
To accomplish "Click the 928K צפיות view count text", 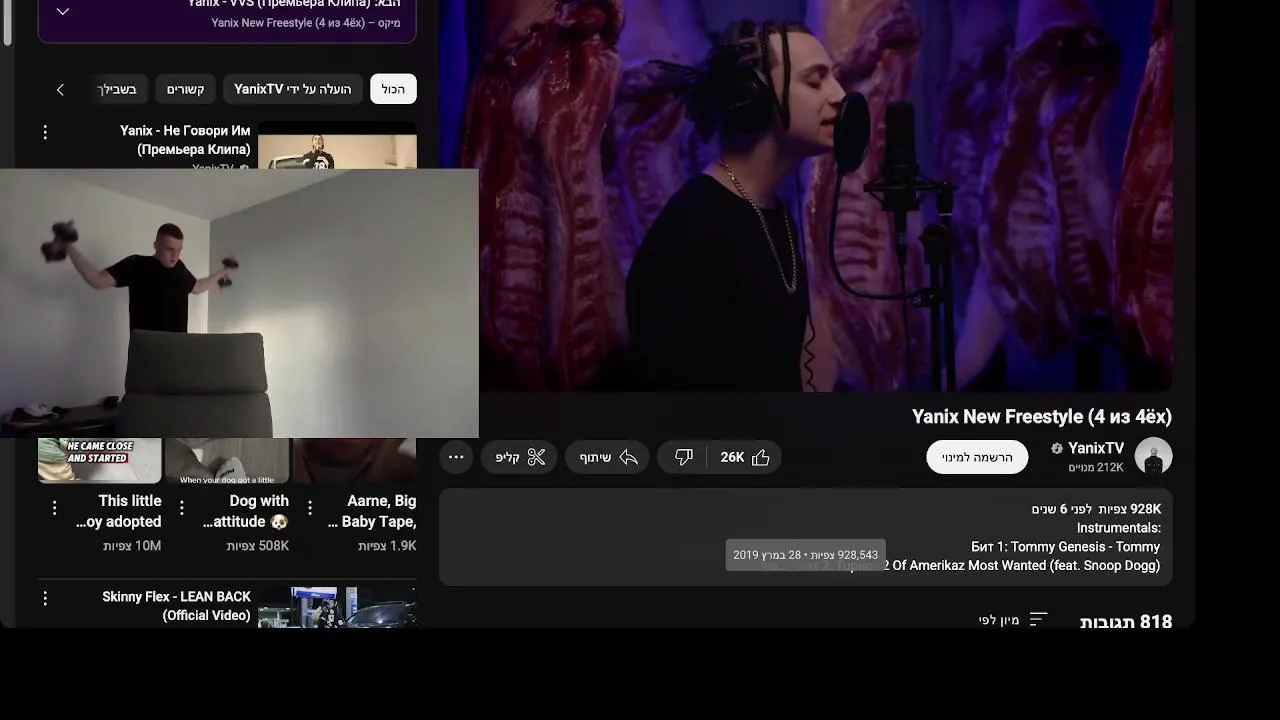I will (x=1129, y=509).
